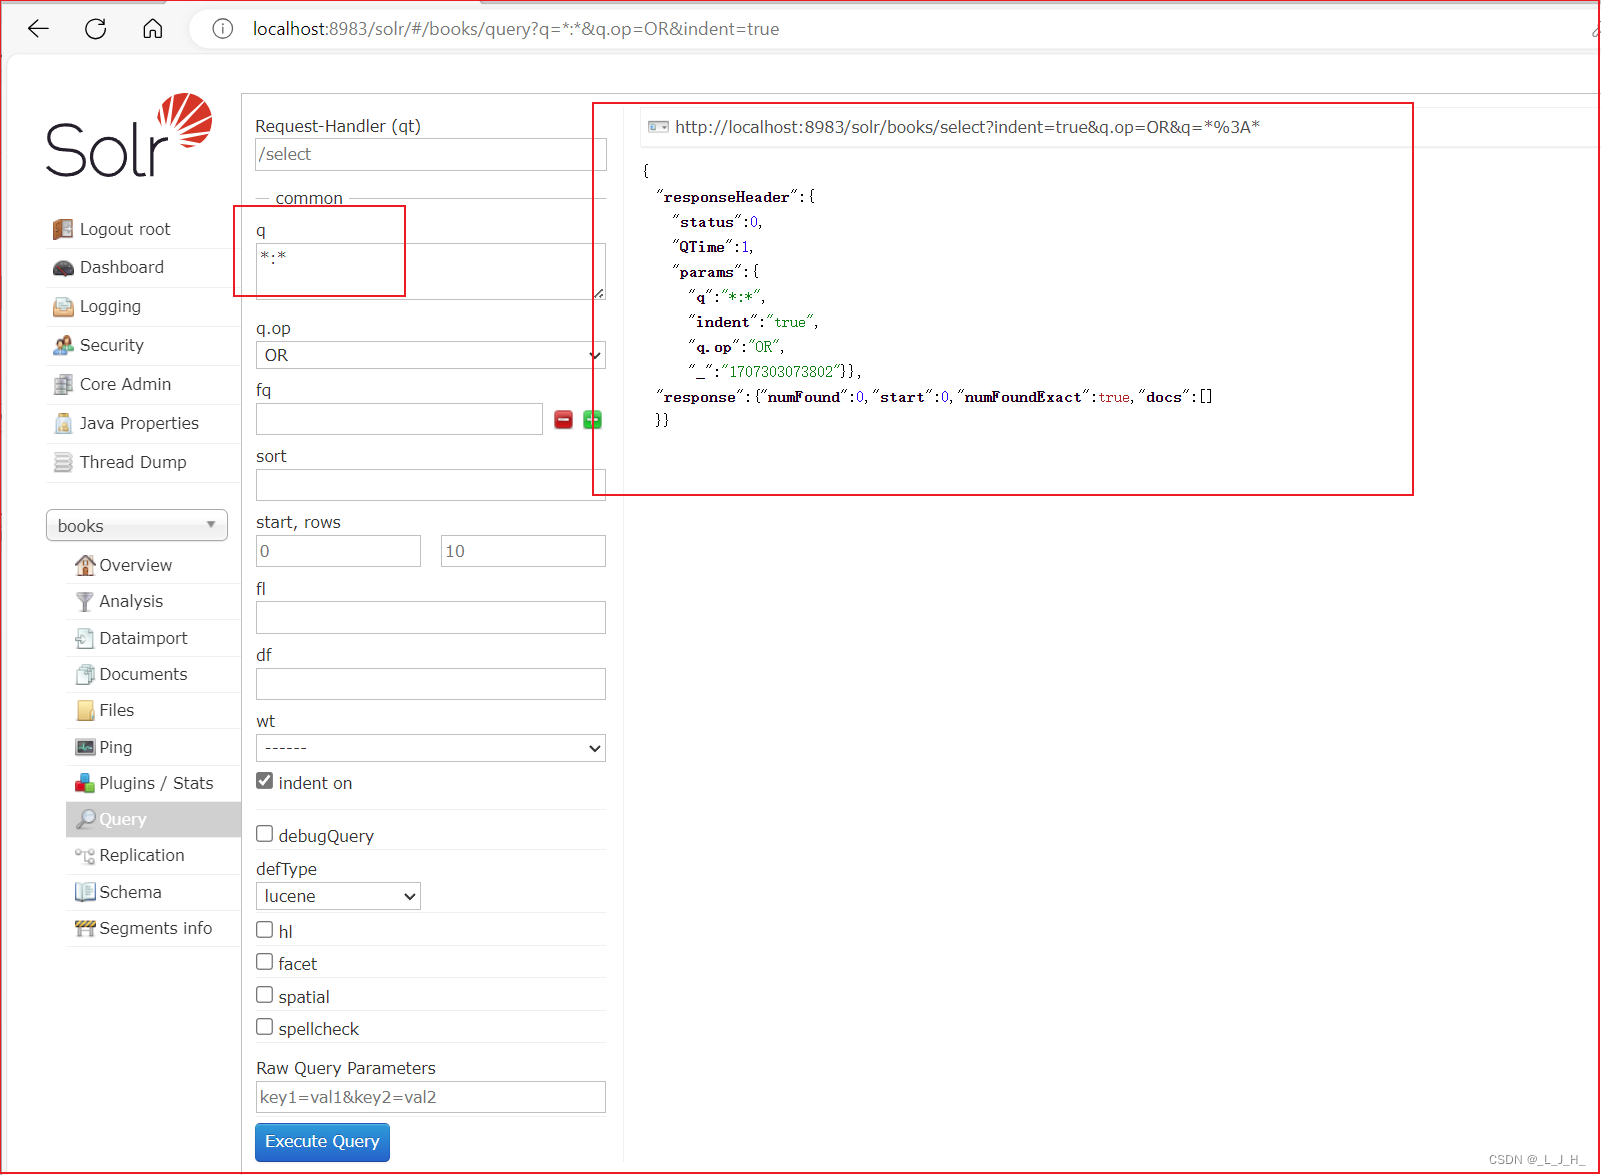Click the Request-Handler /select input field
The height and width of the screenshot is (1175, 1601).
(x=431, y=154)
